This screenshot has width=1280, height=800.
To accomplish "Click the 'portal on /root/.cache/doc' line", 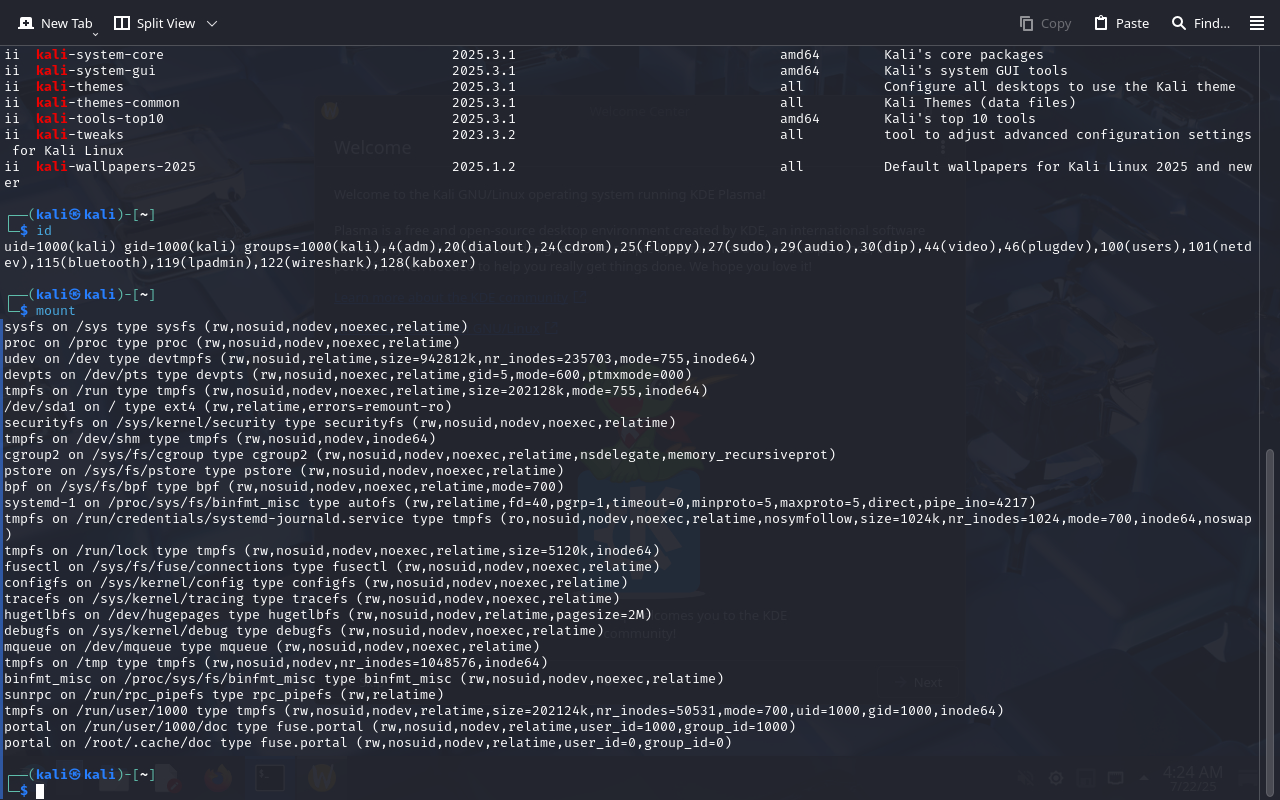I will pyautogui.click(x=368, y=743).
